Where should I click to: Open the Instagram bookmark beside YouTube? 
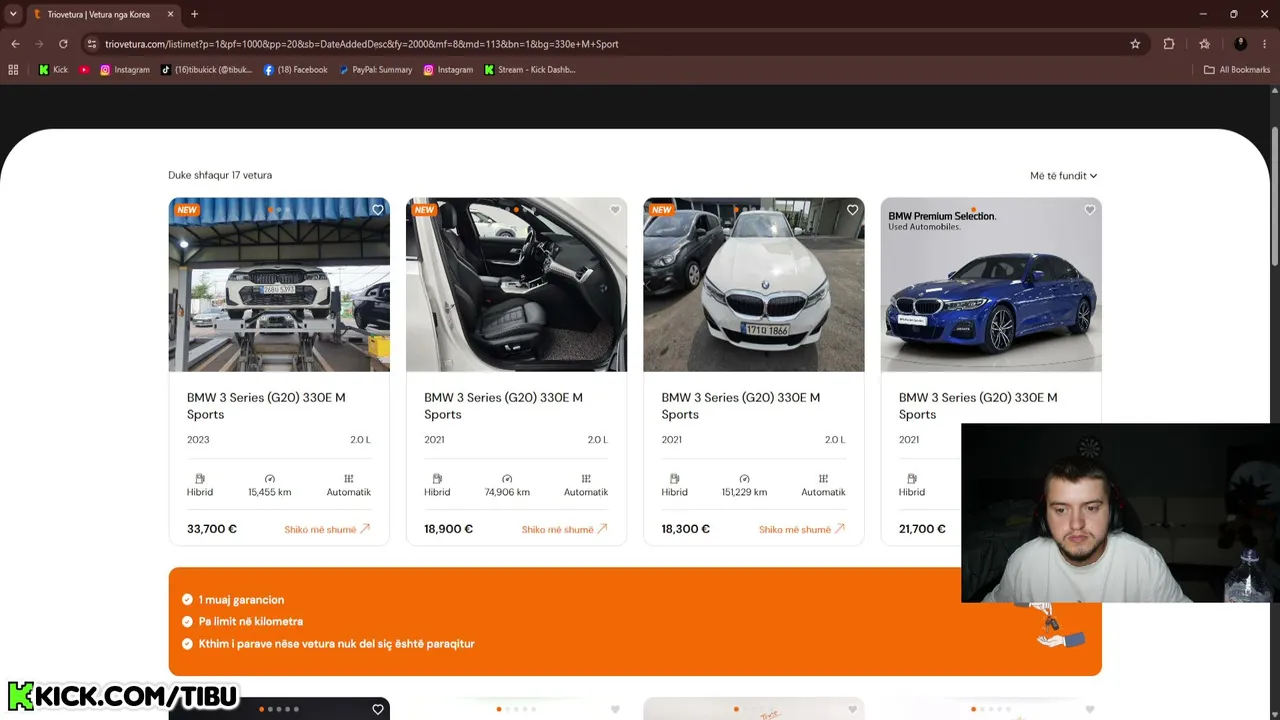pos(125,70)
